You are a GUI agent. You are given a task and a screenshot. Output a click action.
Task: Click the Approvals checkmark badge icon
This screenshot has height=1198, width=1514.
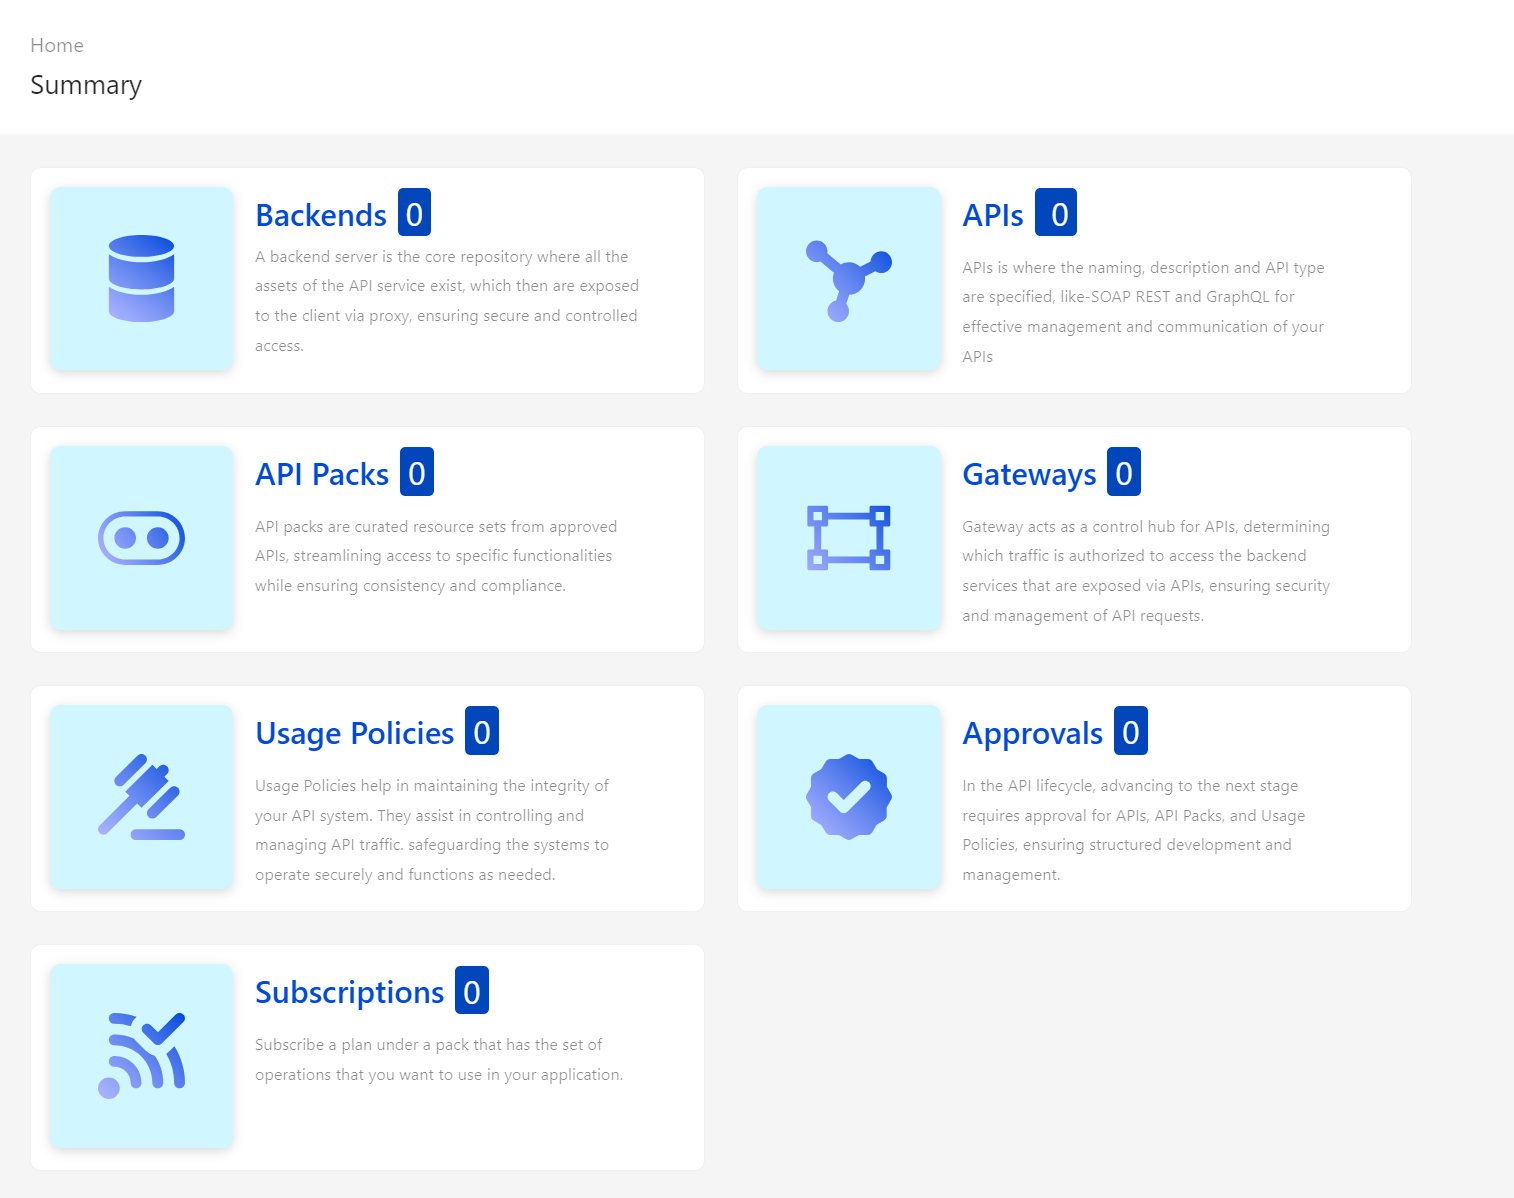pyautogui.click(x=848, y=797)
